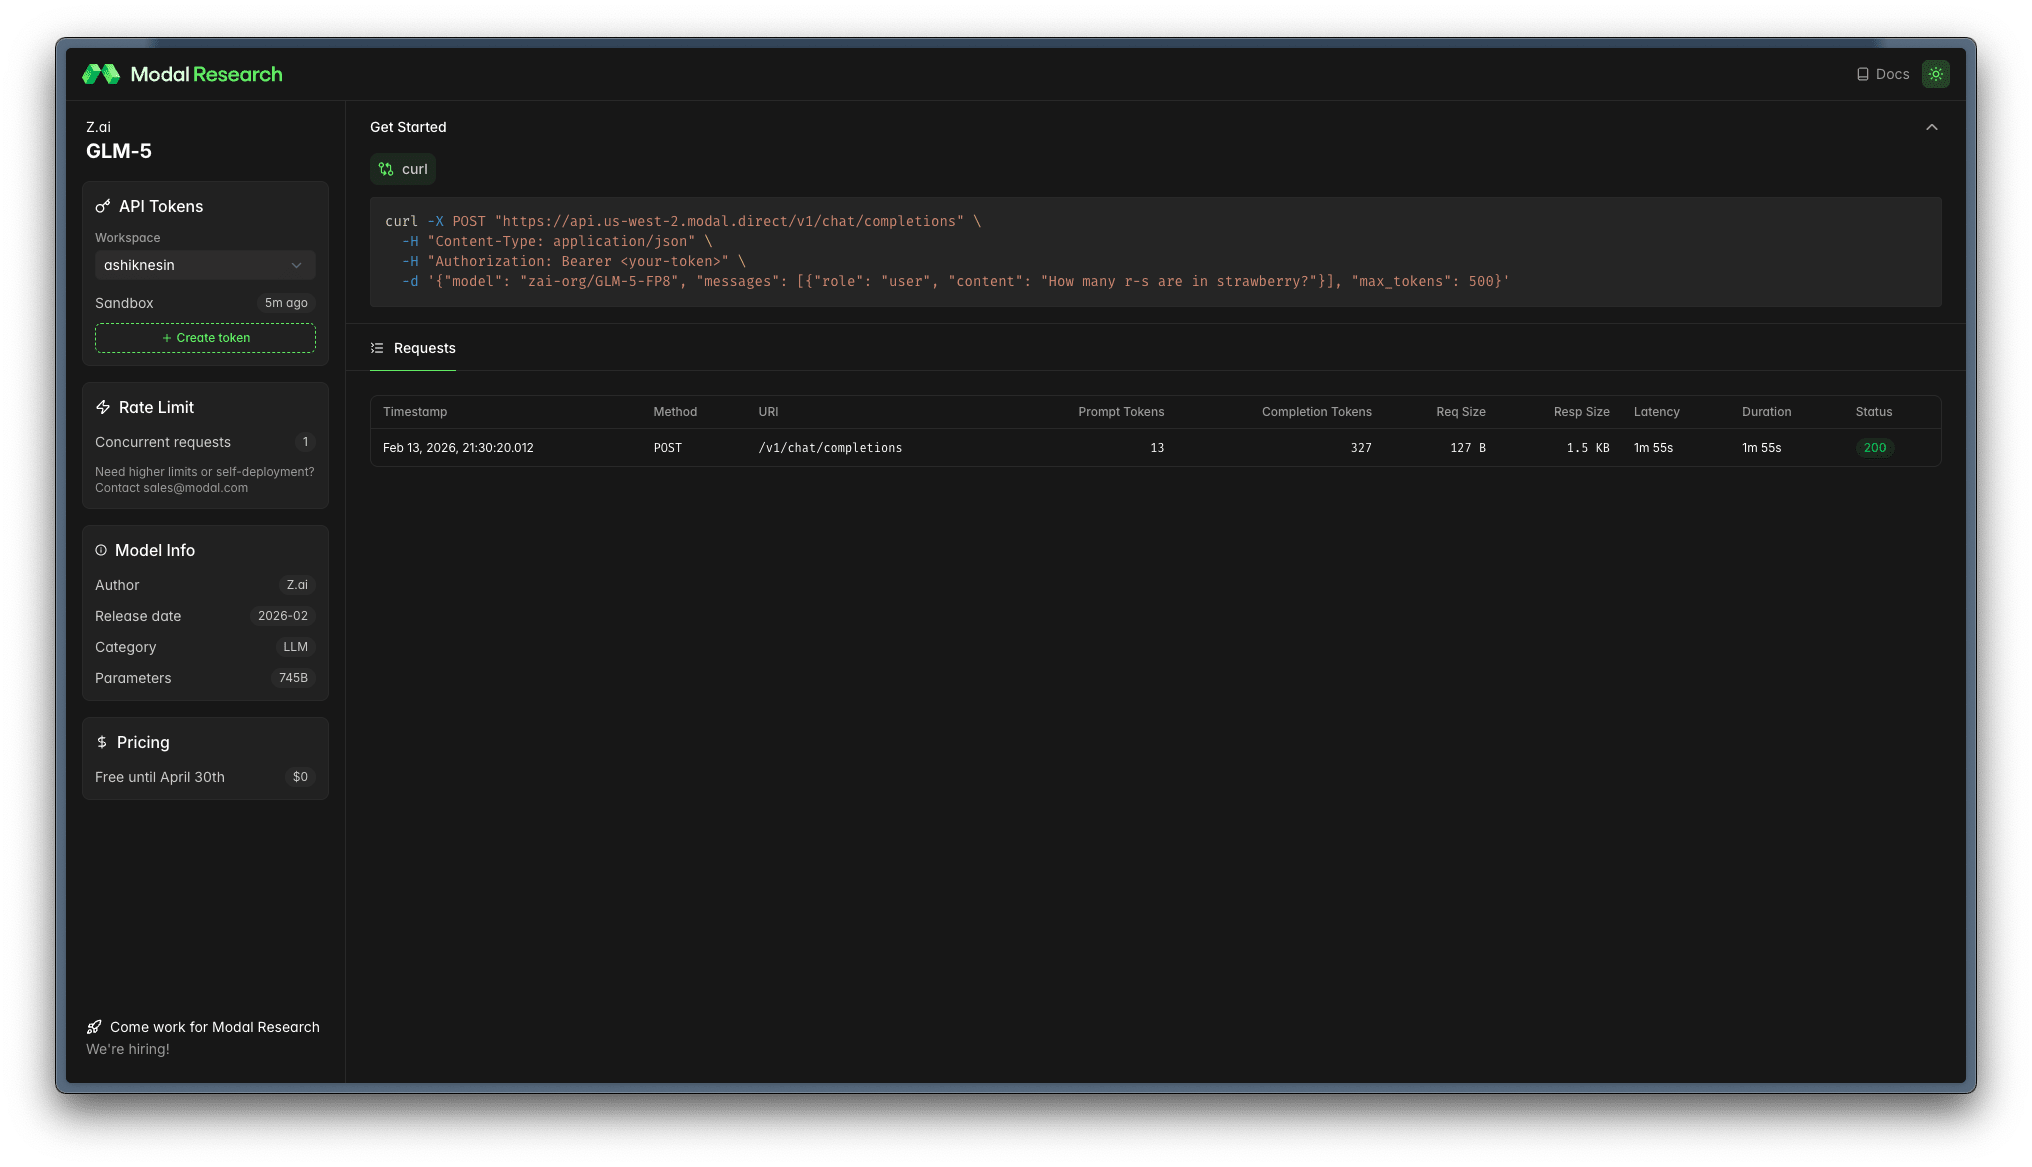The width and height of the screenshot is (2032, 1167).
Task: Toggle the light/dark theme sun button
Action: [1935, 74]
